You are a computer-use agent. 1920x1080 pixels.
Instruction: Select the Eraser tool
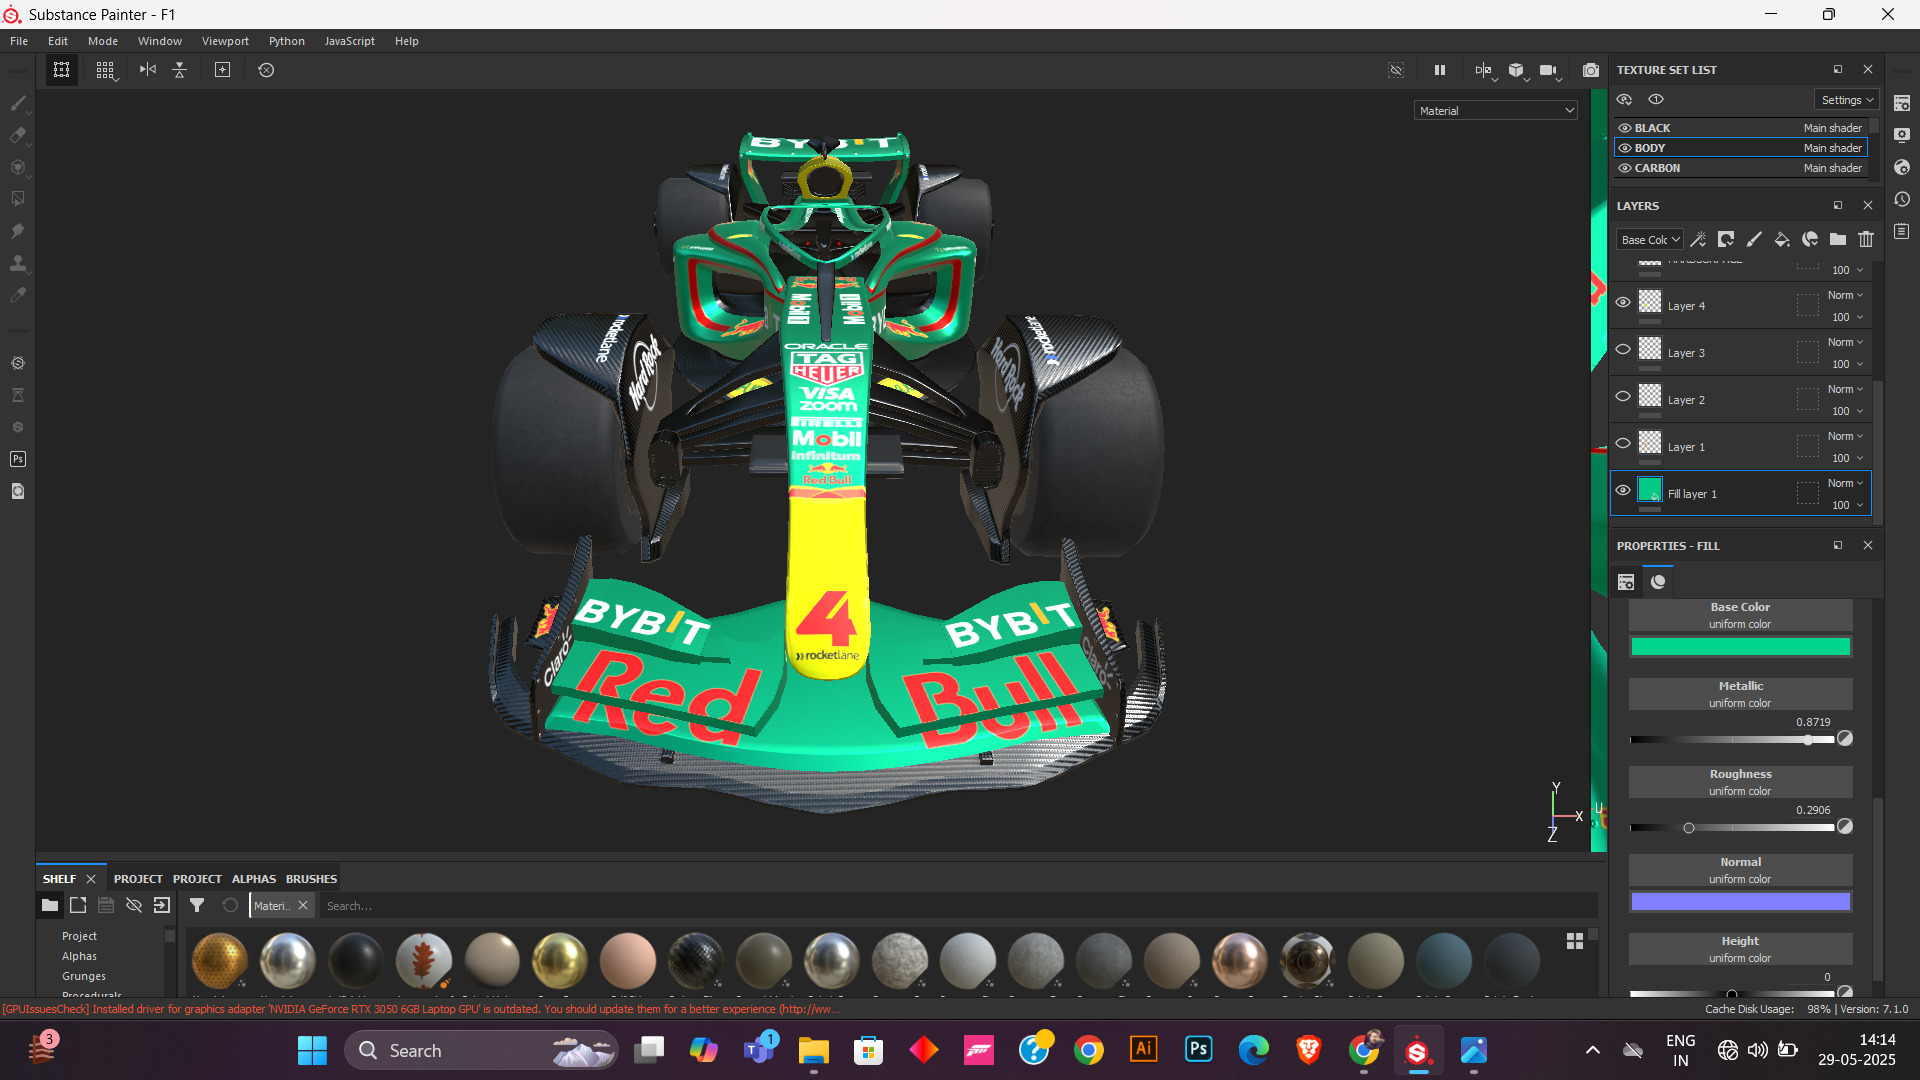coord(18,135)
